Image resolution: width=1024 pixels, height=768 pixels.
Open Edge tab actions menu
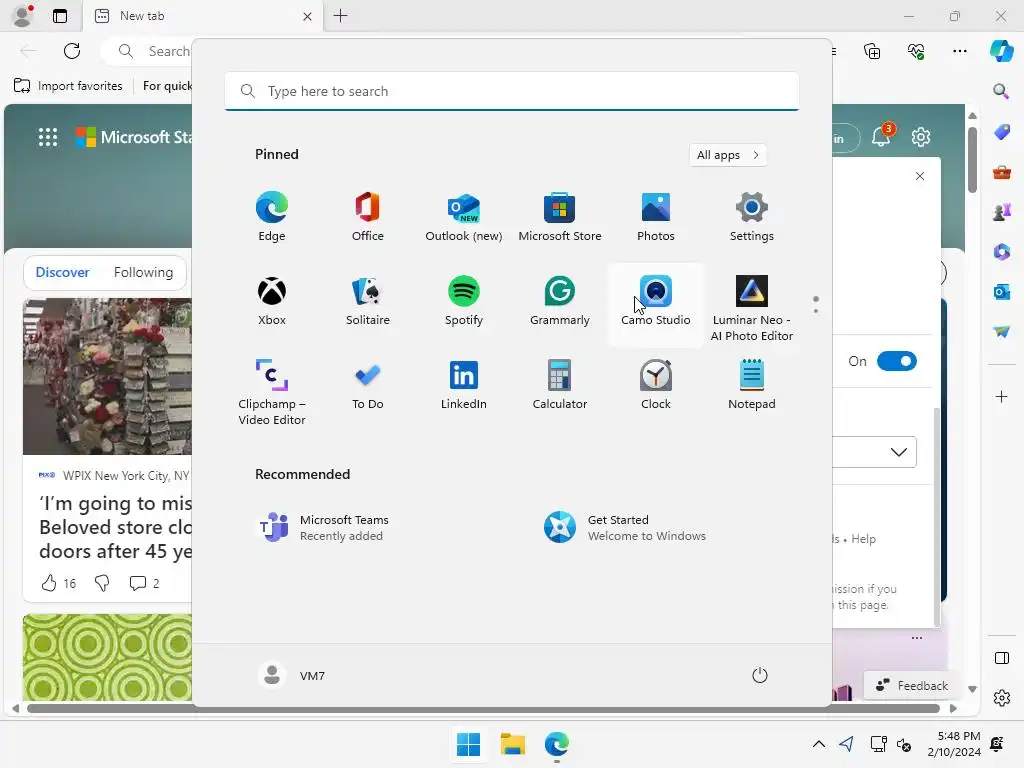pyautogui.click(x=59, y=16)
